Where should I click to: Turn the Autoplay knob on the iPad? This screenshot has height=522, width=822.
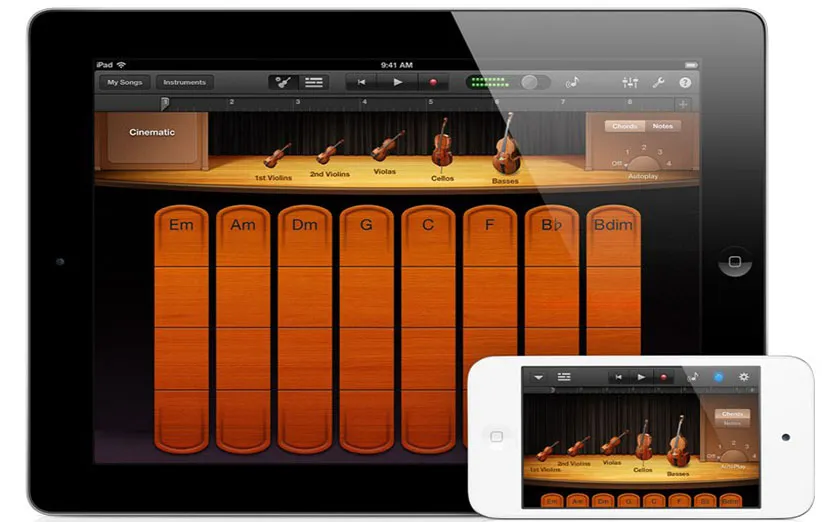pos(644,159)
